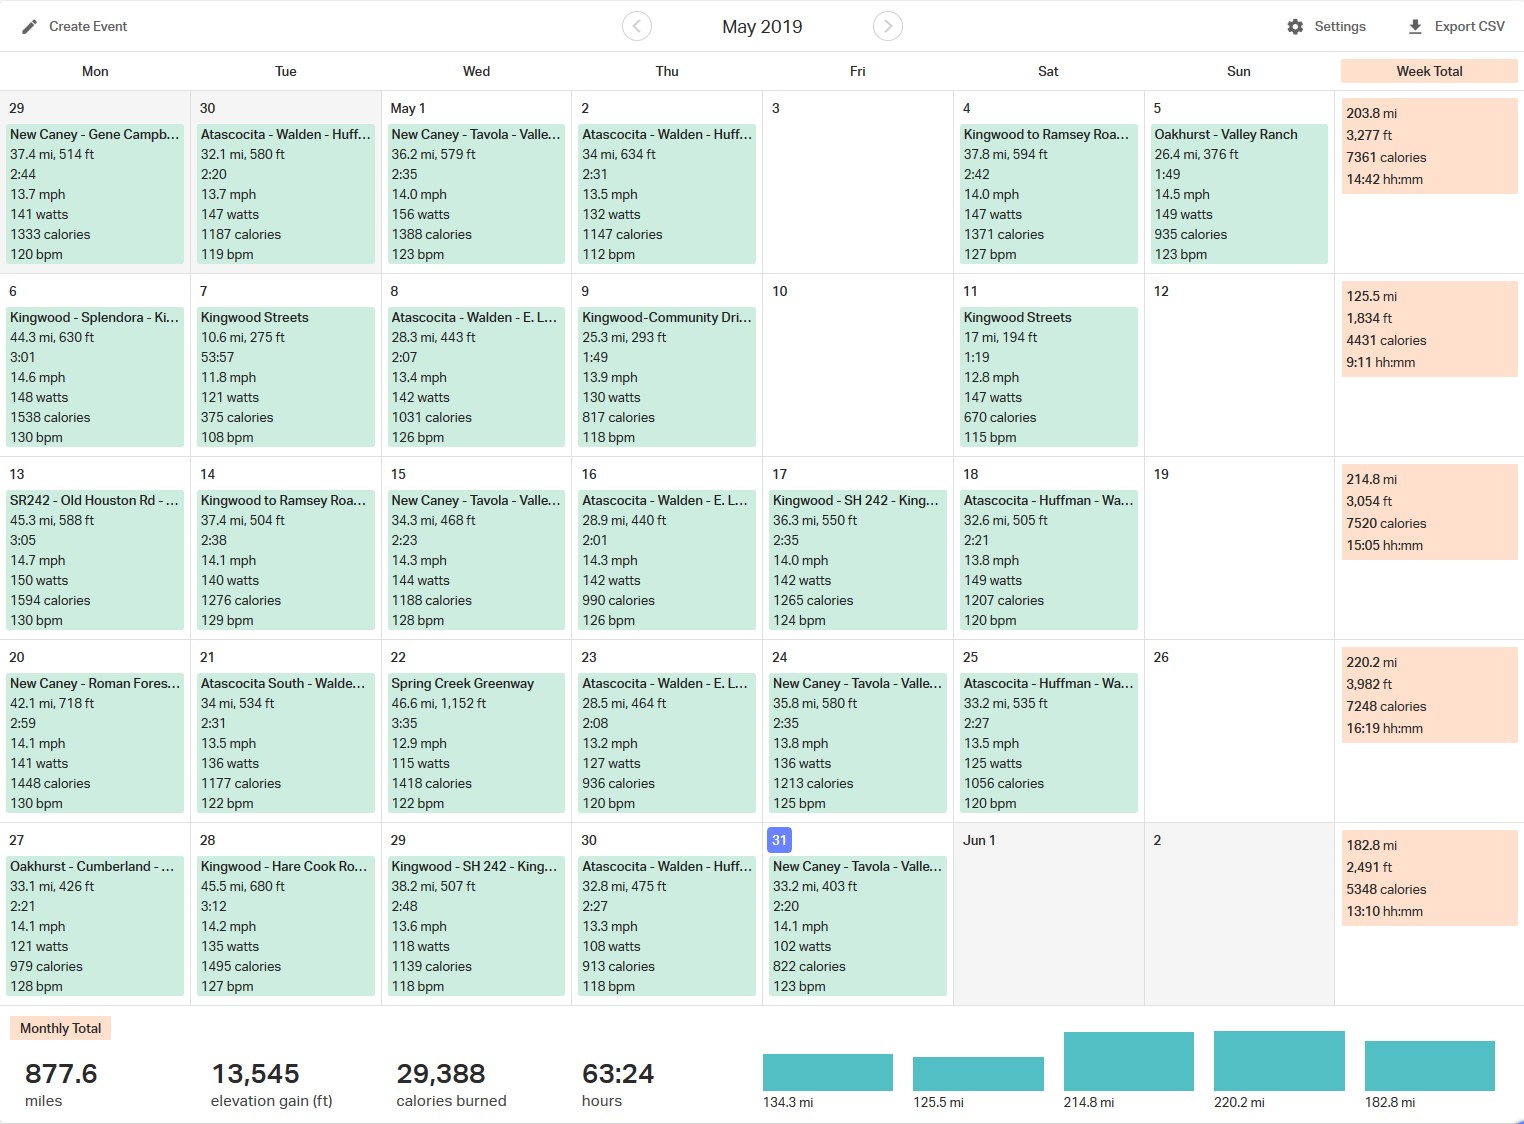1524x1124 pixels.
Task: Click the Export CSV download icon
Action: (x=1415, y=27)
